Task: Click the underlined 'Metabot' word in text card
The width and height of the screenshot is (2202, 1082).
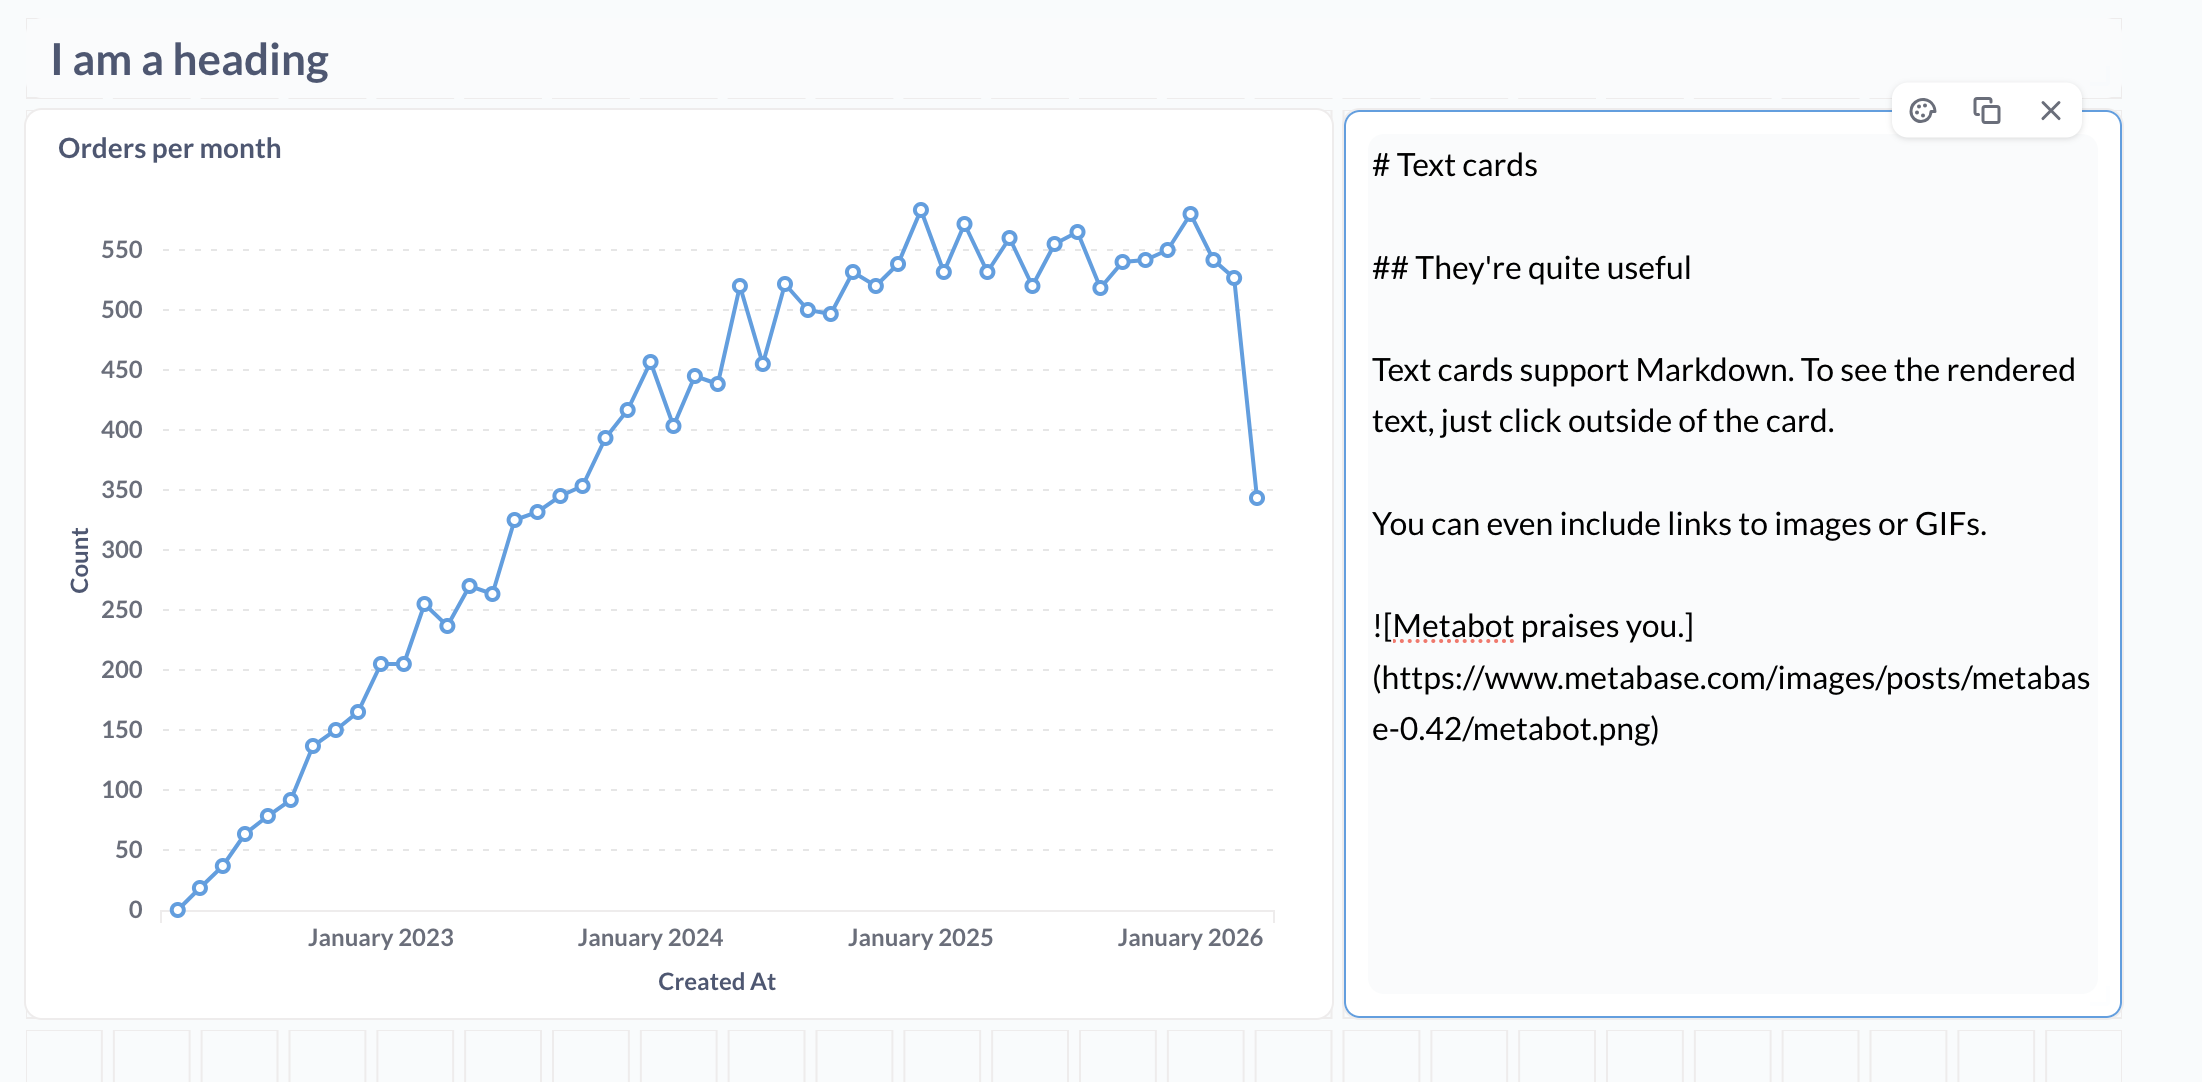Action: pyautogui.click(x=1453, y=626)
